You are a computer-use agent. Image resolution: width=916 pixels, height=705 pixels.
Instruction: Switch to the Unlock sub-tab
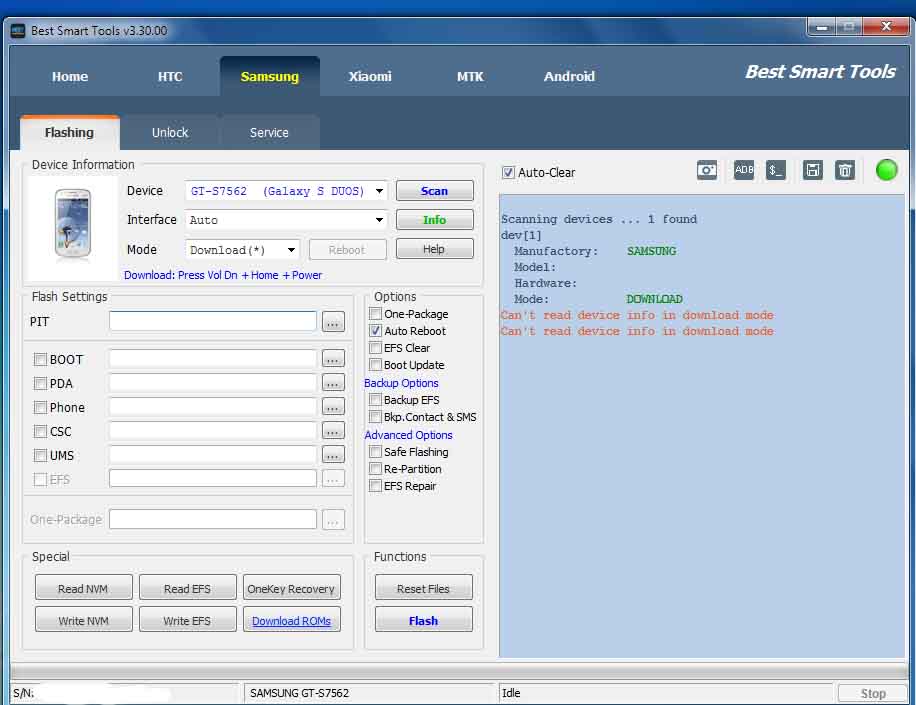170,133
